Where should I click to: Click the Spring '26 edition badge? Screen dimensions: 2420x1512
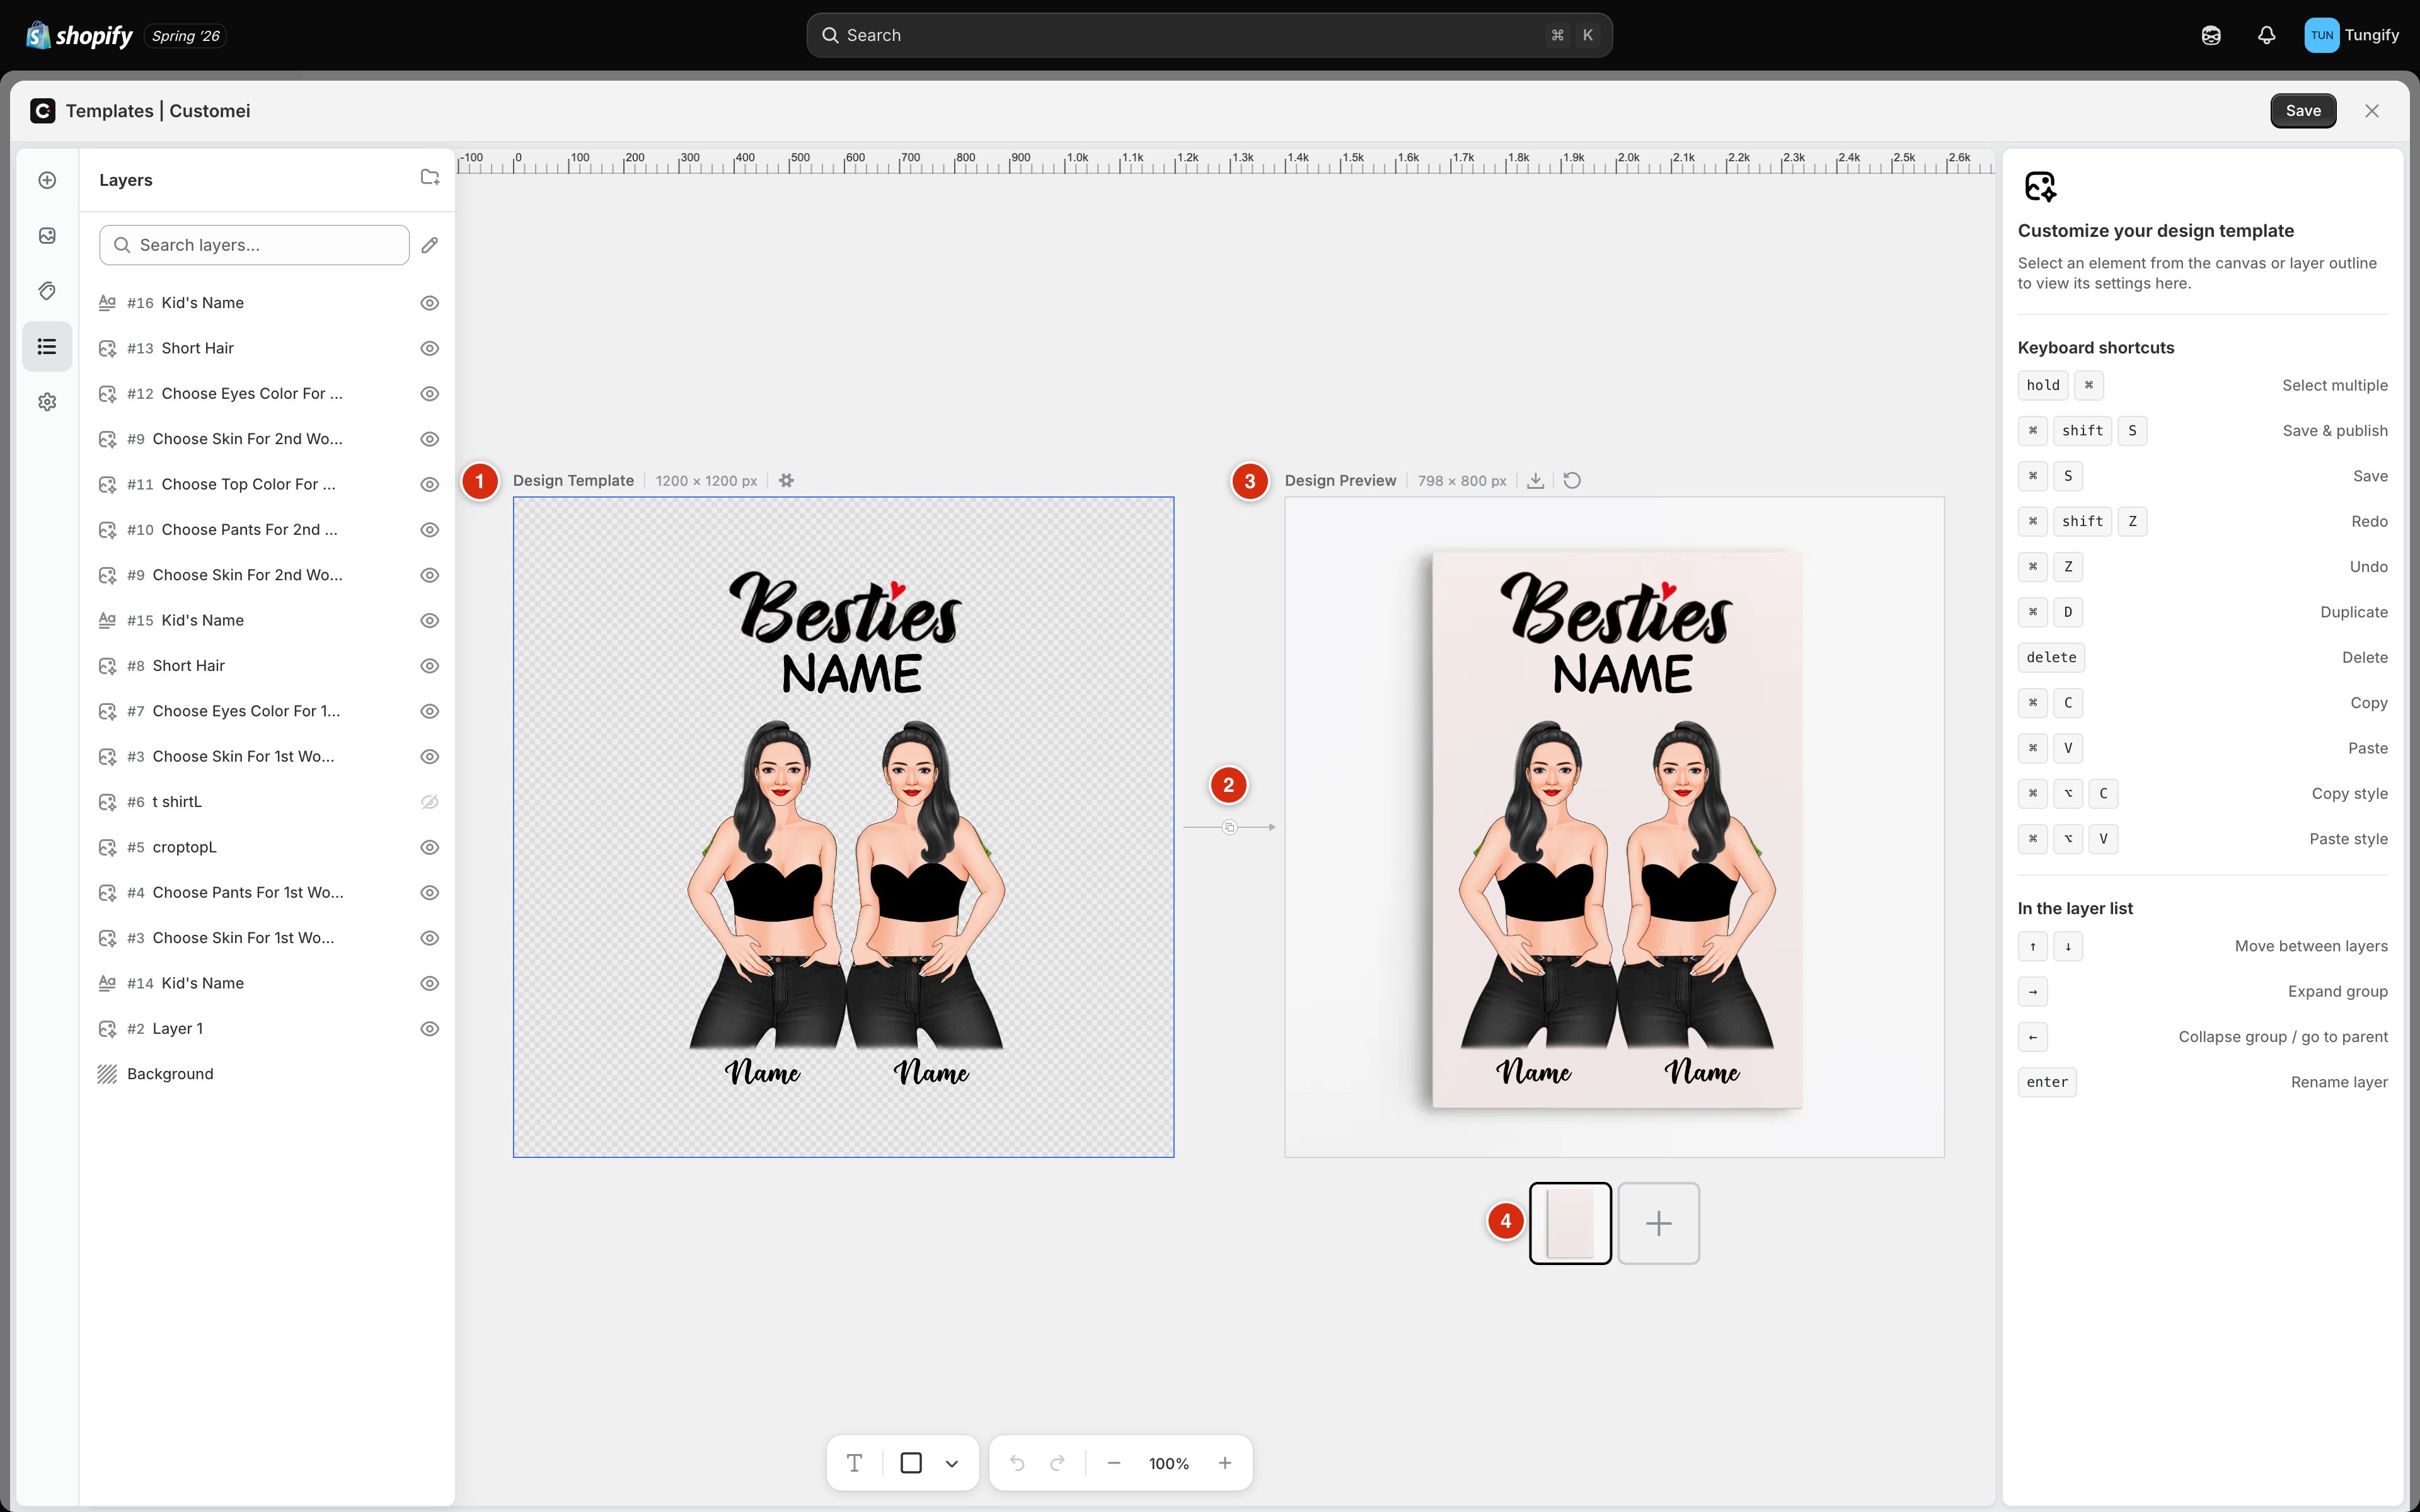[x=185, y=36]
